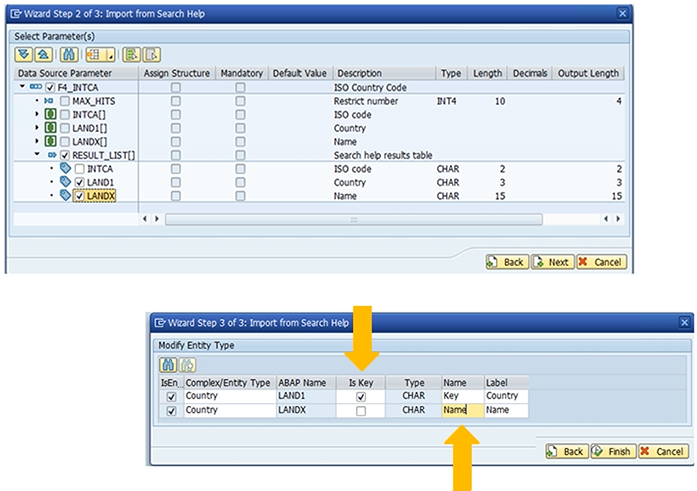Enable Is Key for the LANDX row
697x491 pixels.
pyautogui.click(x=361, y=411)
